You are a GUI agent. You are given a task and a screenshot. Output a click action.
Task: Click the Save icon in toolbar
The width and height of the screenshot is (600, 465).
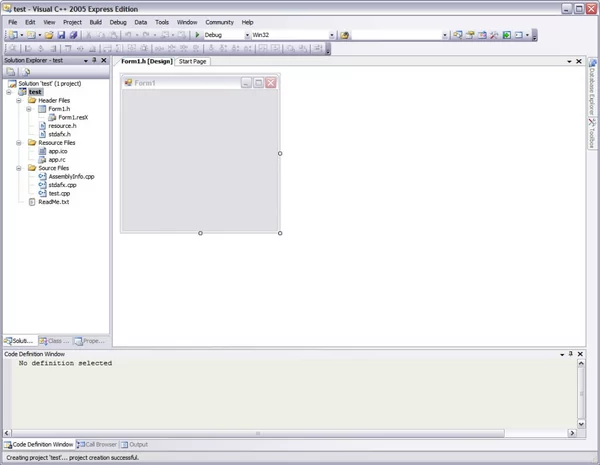61,35
